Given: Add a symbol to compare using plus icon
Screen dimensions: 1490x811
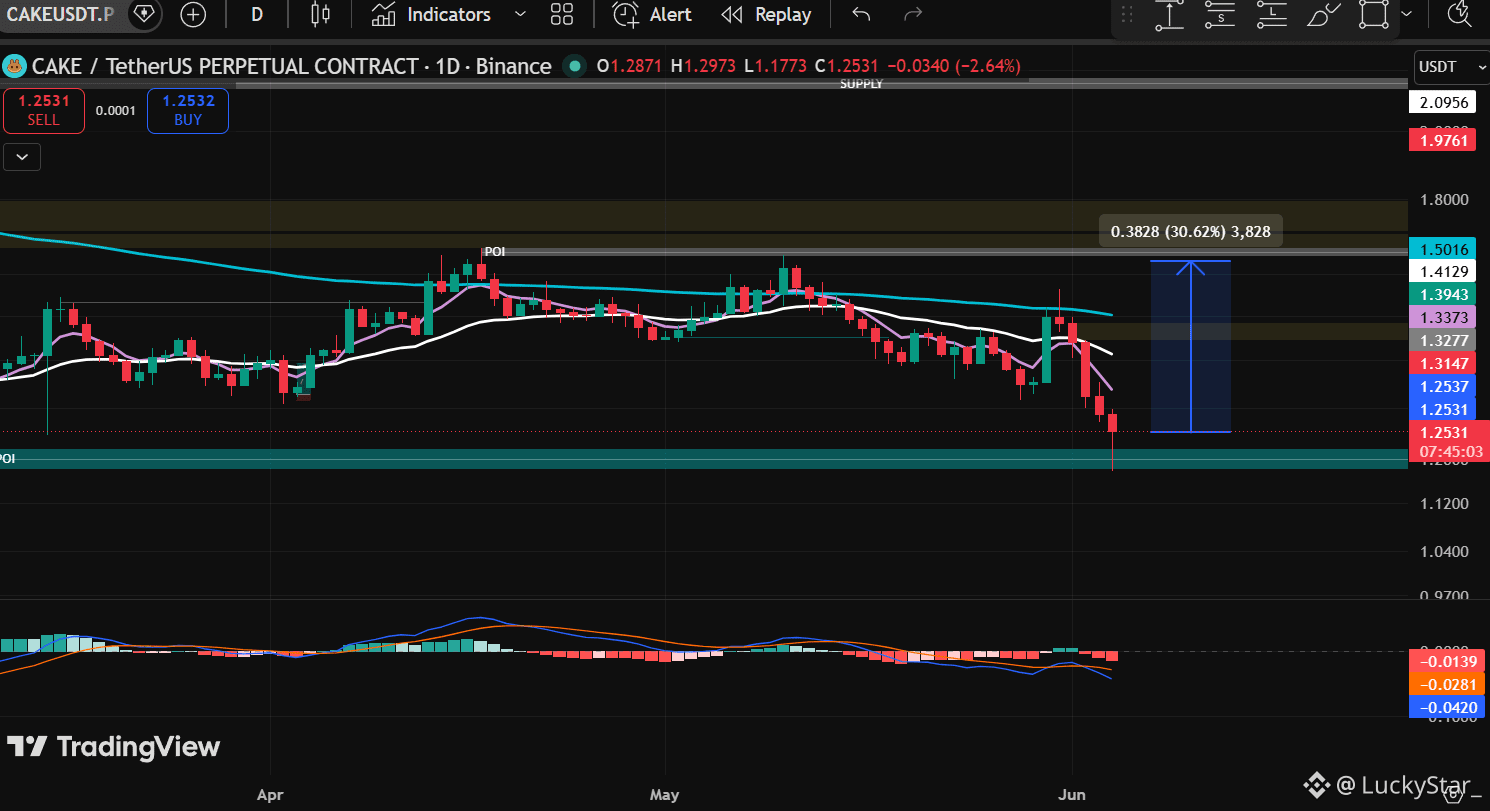Looking at the screenshot, I should coord(193,14).
